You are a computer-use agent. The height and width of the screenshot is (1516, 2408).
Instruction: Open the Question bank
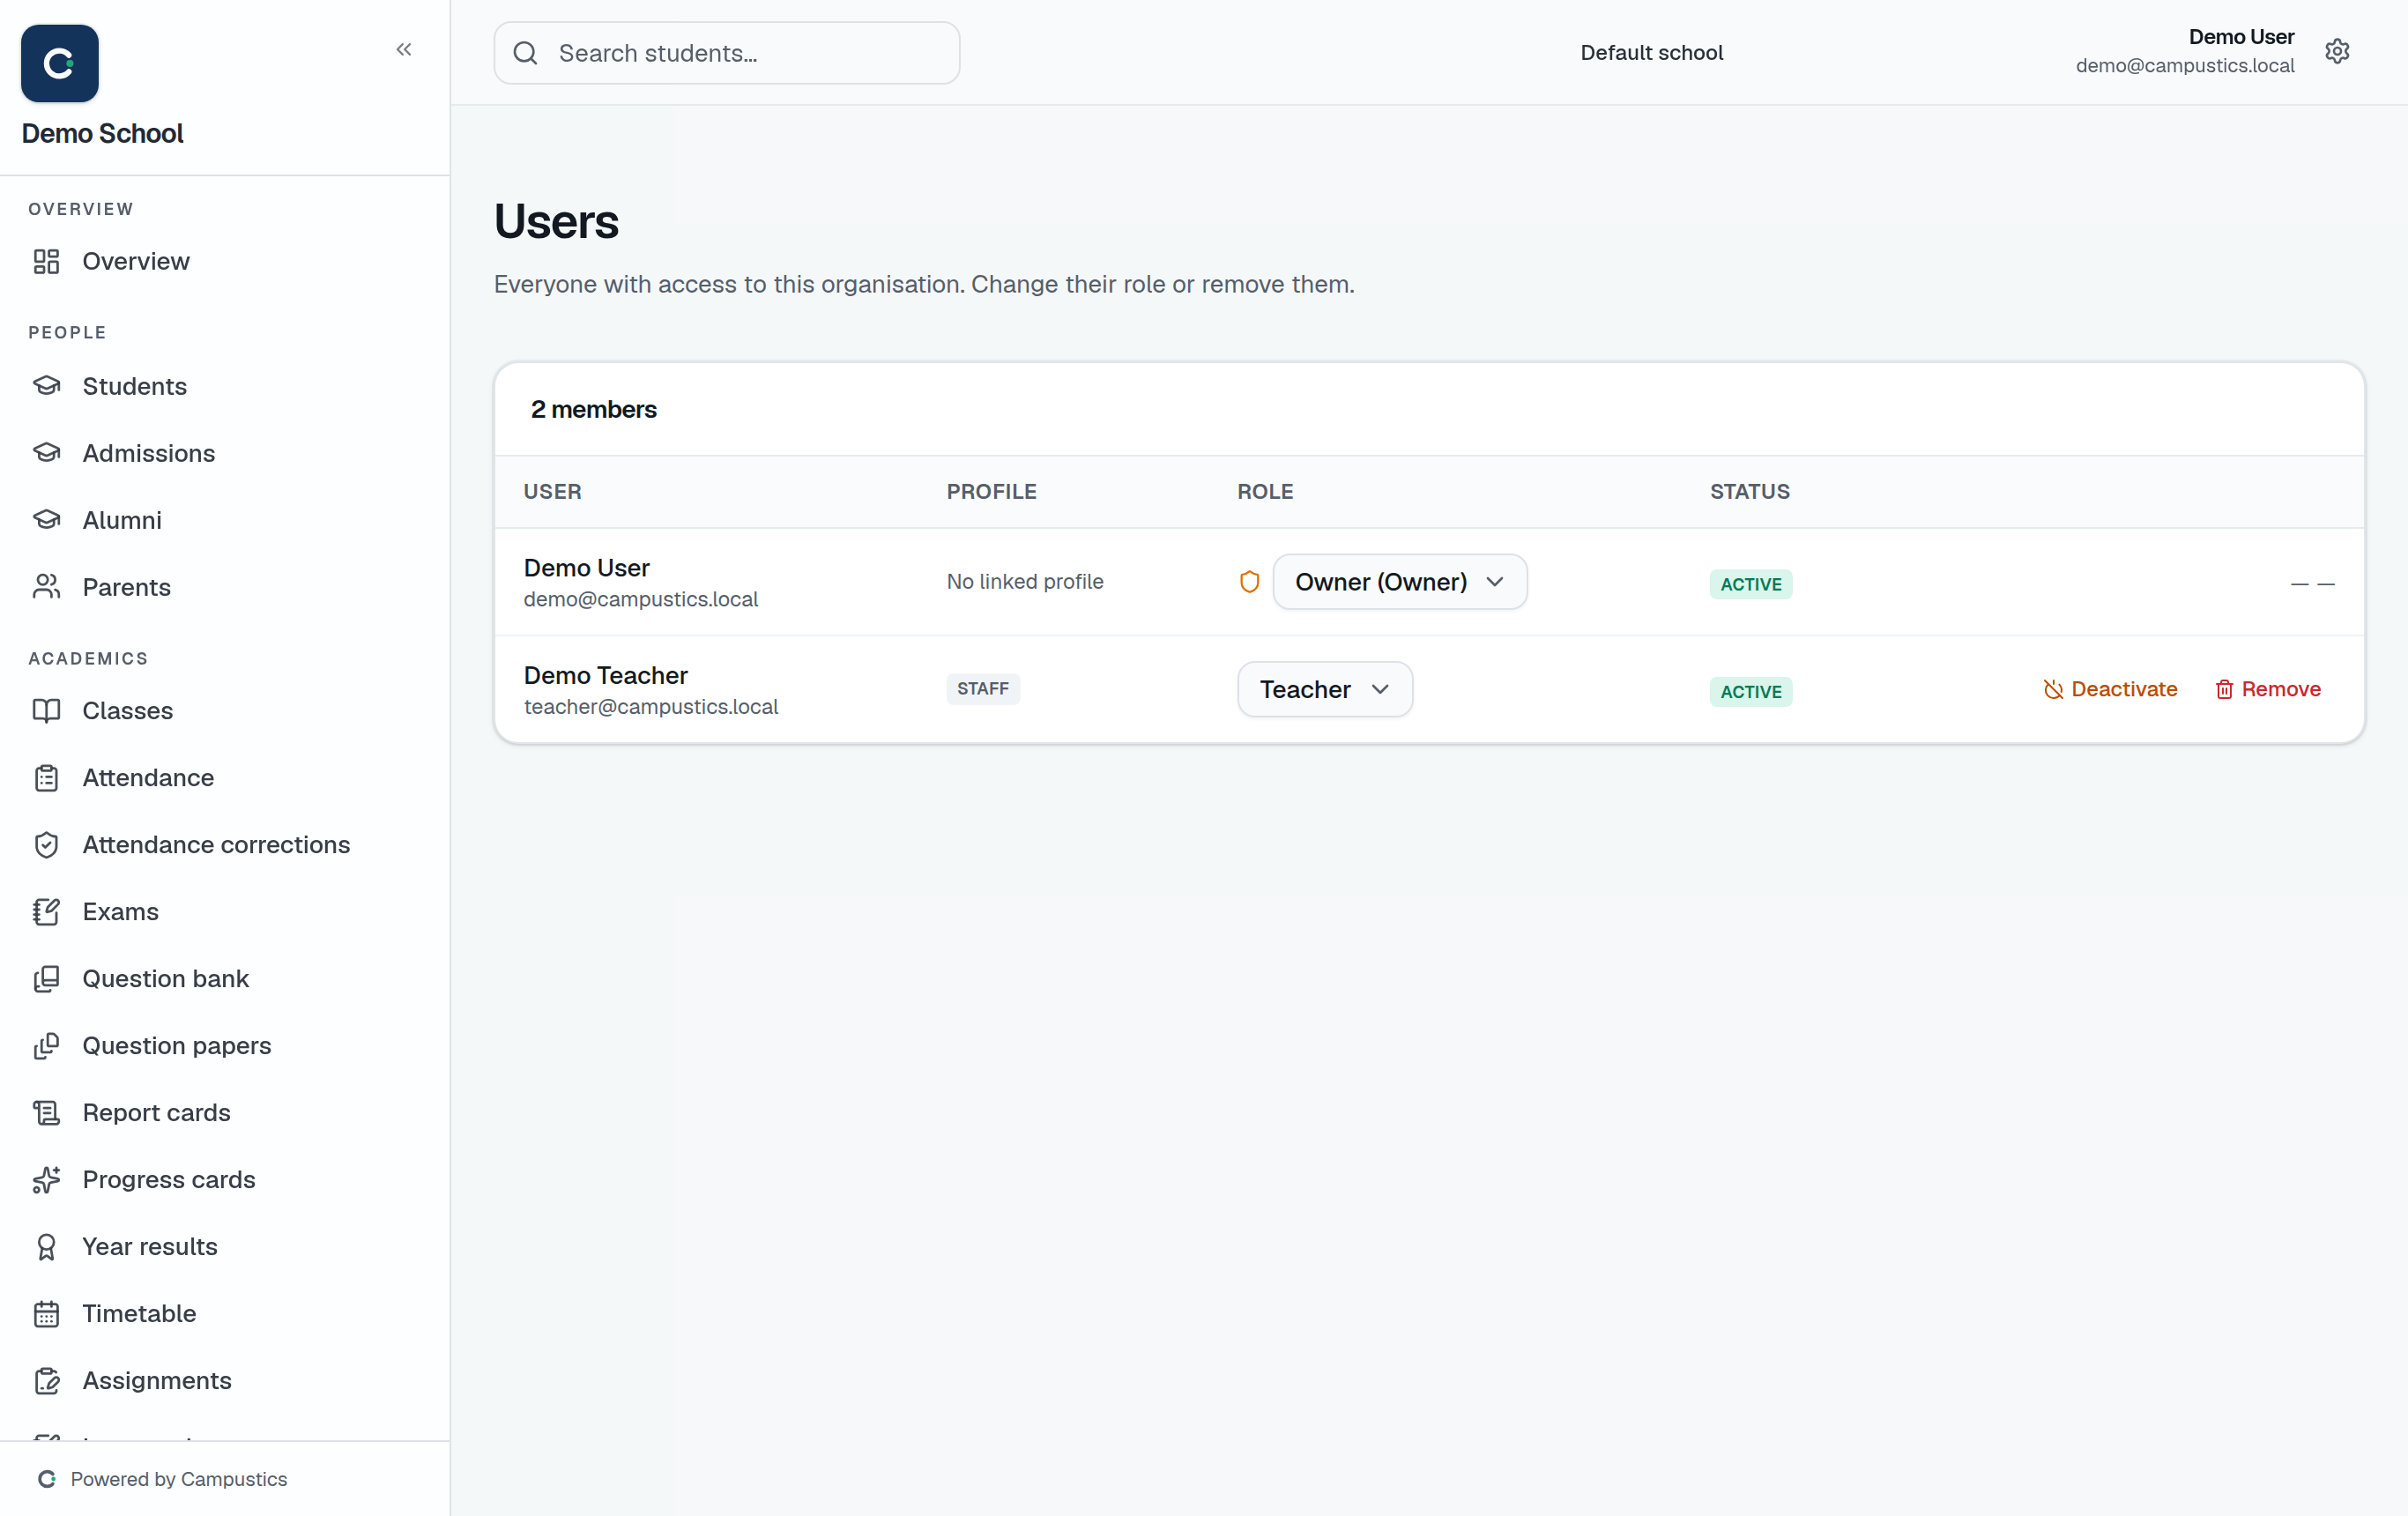166,978
